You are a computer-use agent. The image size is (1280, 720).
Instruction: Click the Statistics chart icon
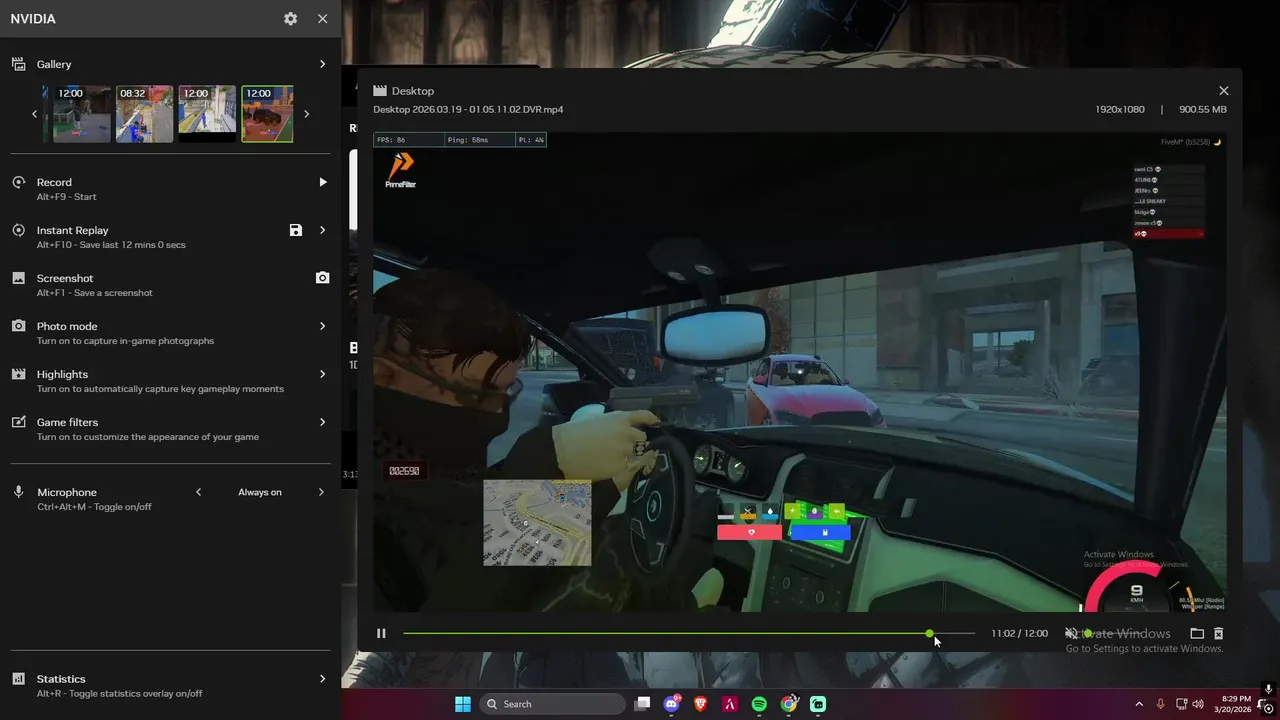click(x=18, y=679)
